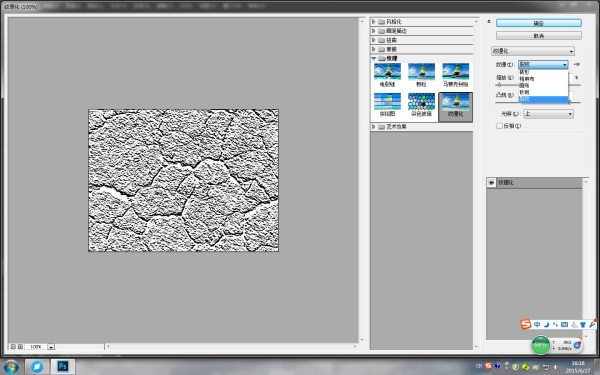Expand the 风格化 filter folder
This screenshot has width=600, height=375.
[373, 22]
